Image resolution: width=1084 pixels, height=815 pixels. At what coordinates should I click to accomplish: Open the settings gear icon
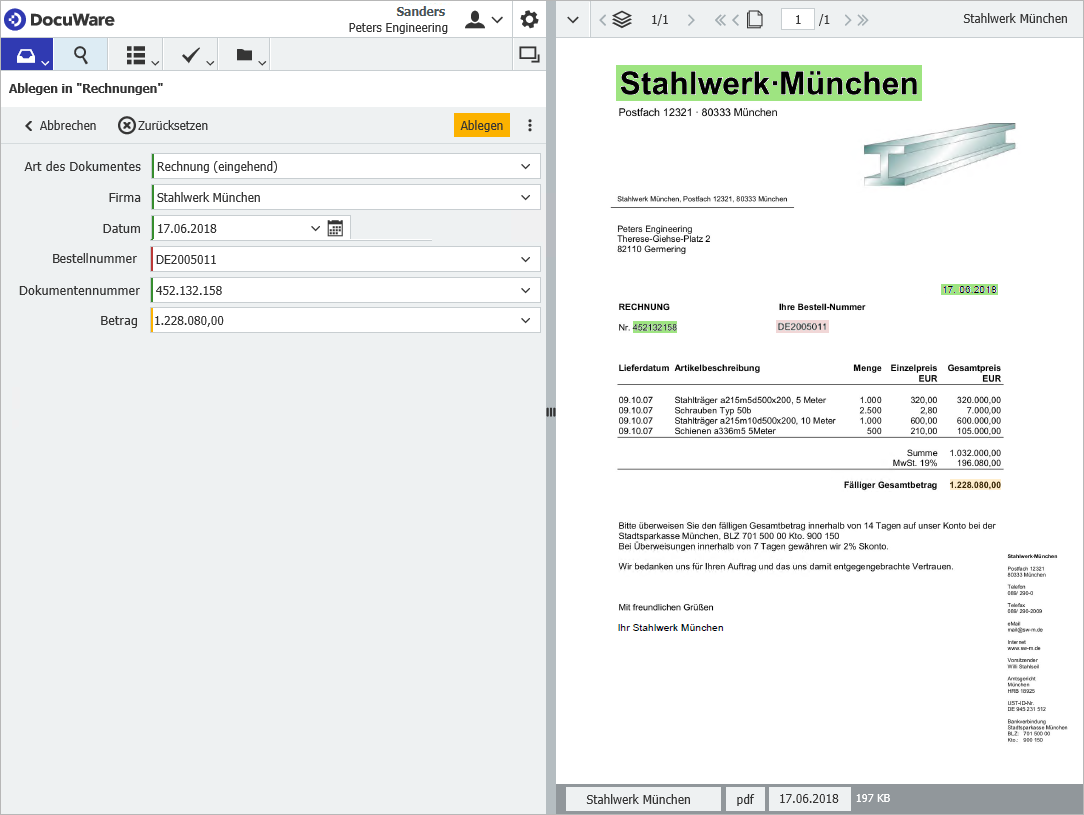pyautogui.click(x=529, y=19)
